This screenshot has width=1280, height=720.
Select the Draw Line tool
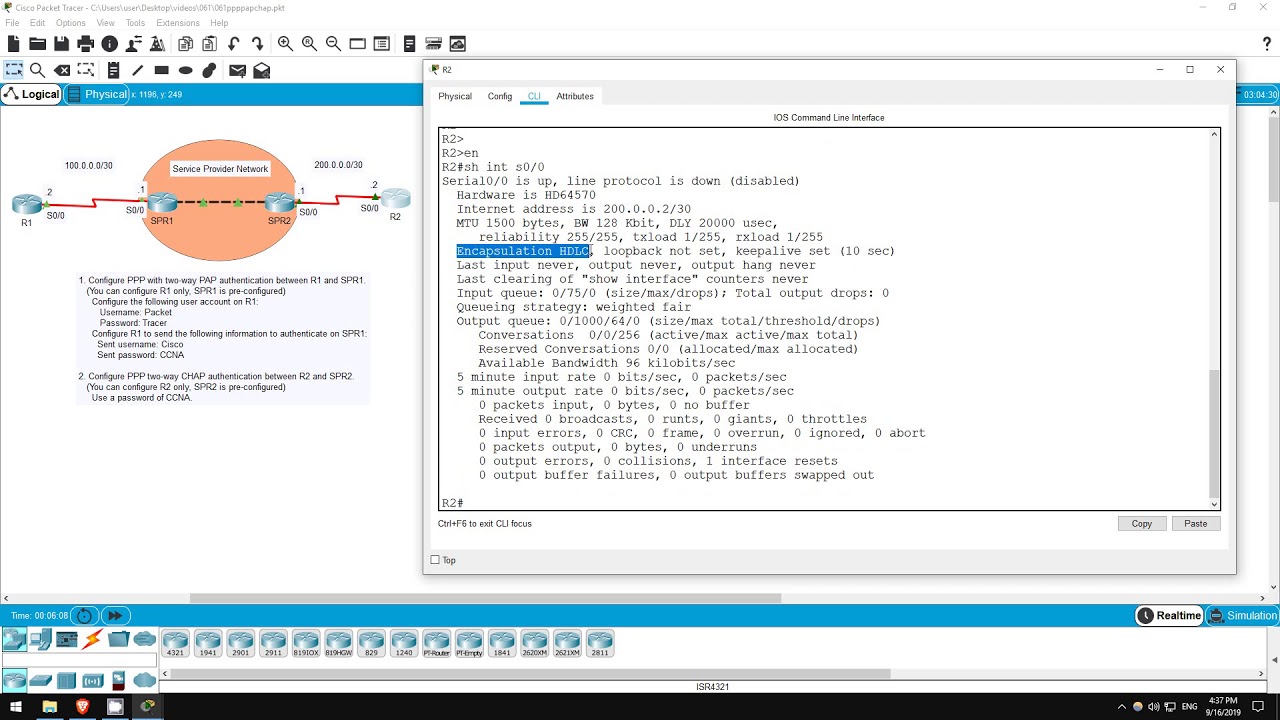[x=137, y=70]
